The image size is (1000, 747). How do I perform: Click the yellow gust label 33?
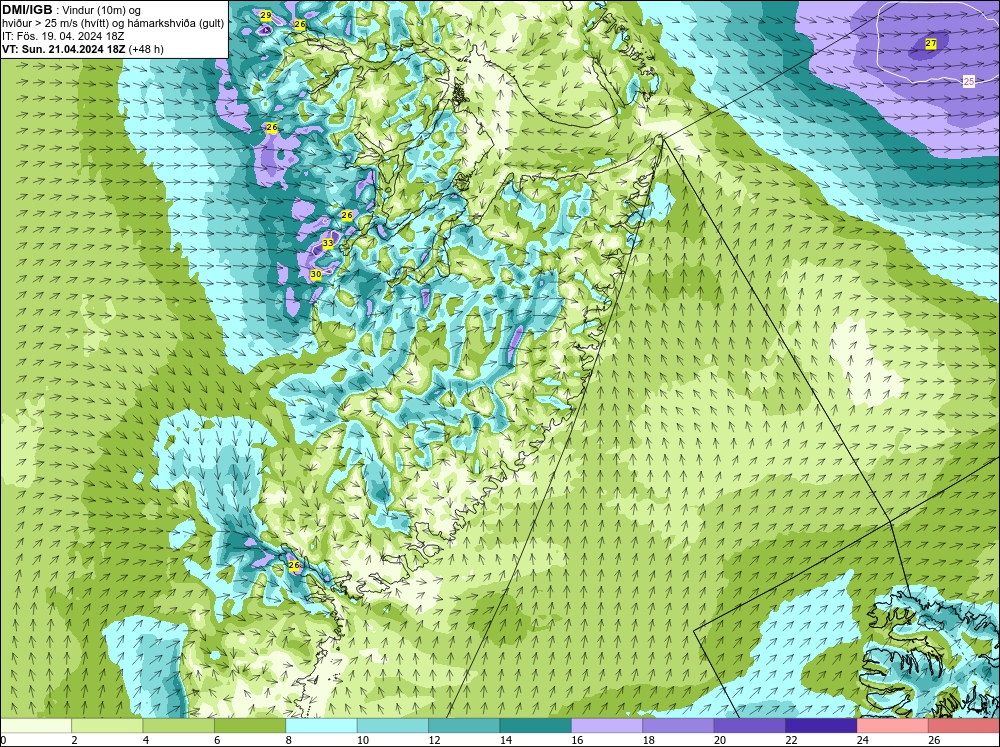pos(328,243)
